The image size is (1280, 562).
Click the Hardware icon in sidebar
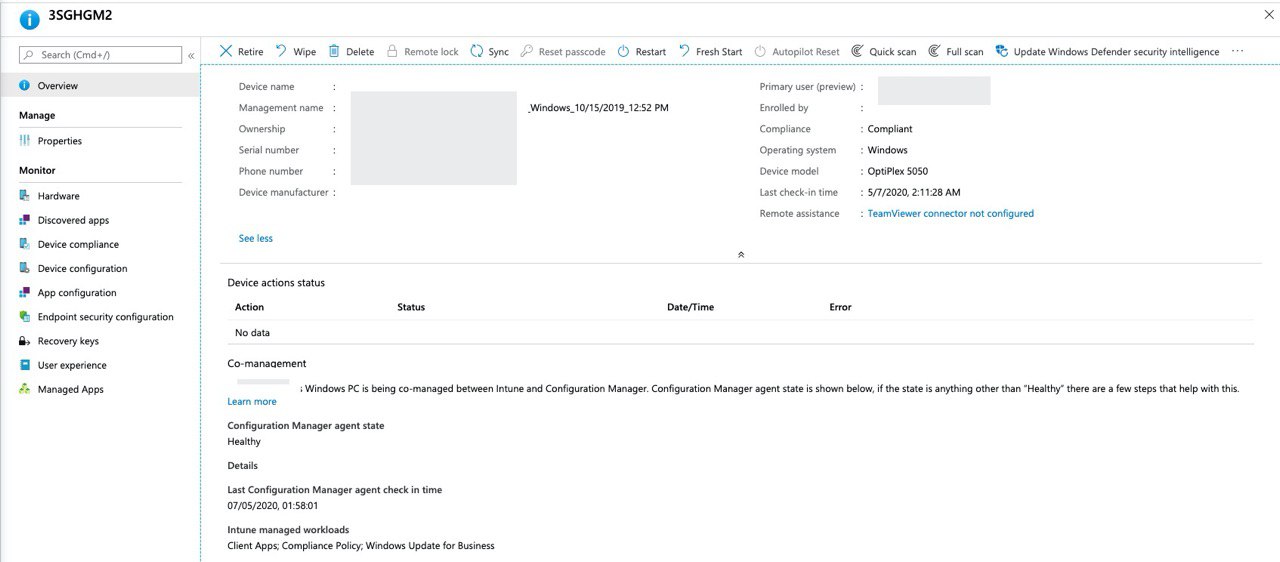click(x=25, y=196)
